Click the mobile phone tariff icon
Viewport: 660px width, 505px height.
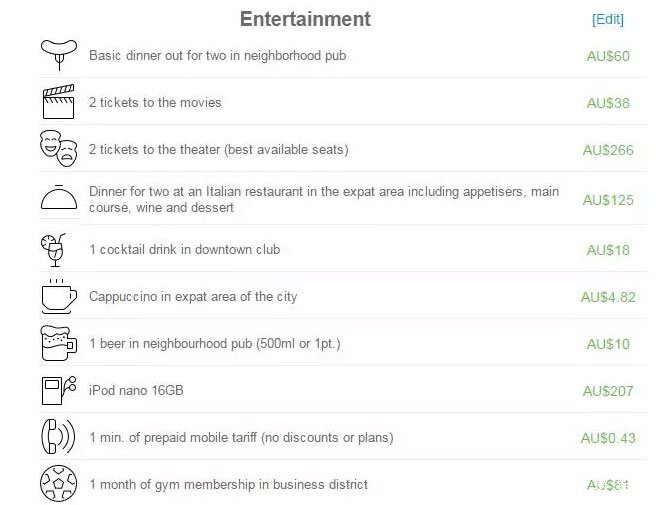tap(57, 437)
